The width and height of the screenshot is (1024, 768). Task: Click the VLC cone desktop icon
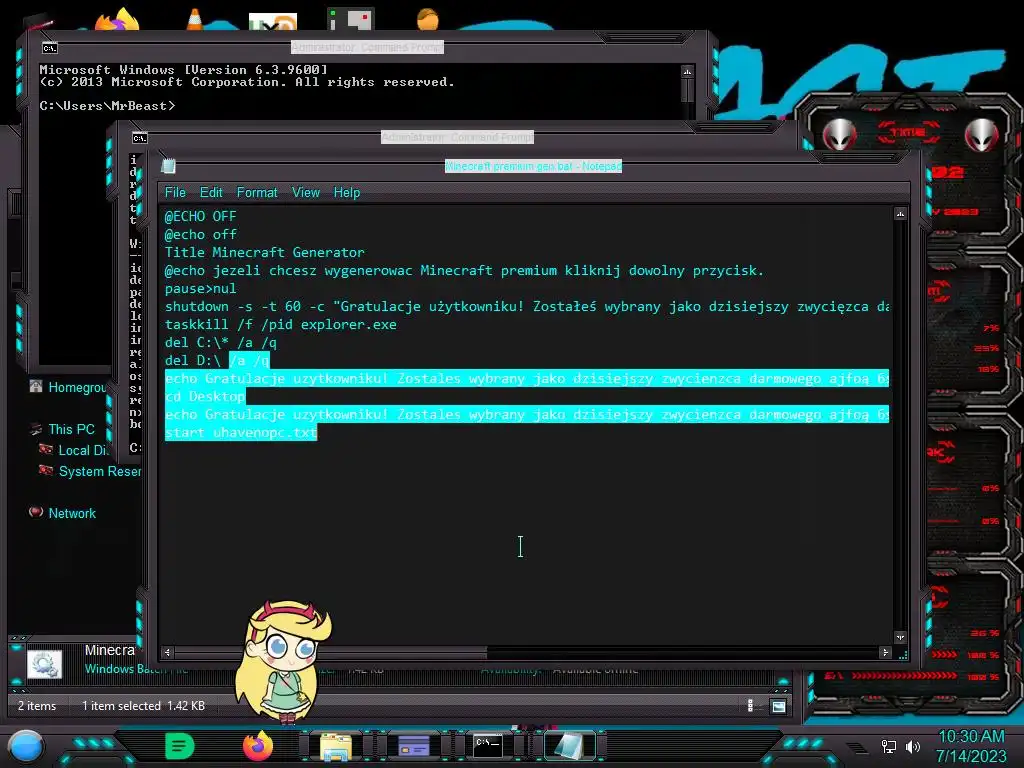click(x=194, y=20)
